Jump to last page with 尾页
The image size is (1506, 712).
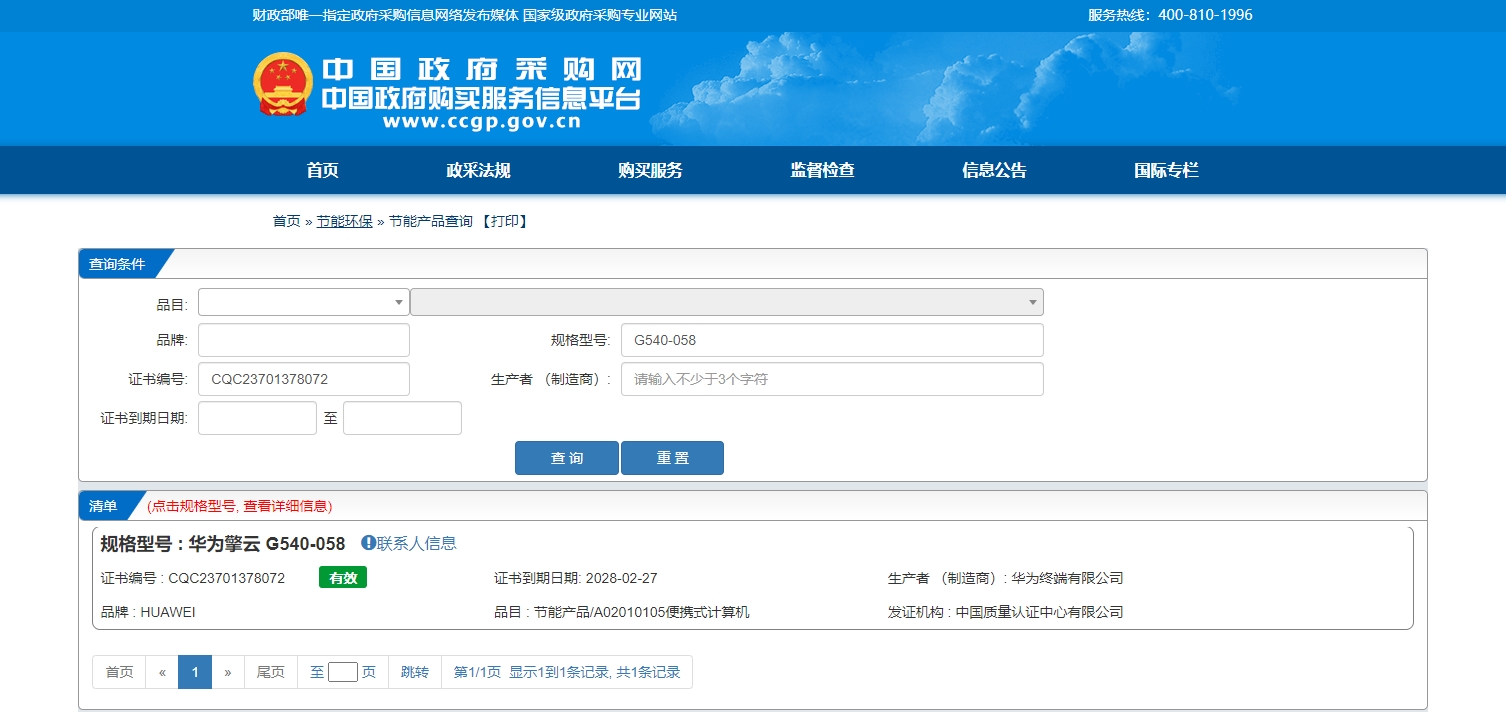click(271, 672)
